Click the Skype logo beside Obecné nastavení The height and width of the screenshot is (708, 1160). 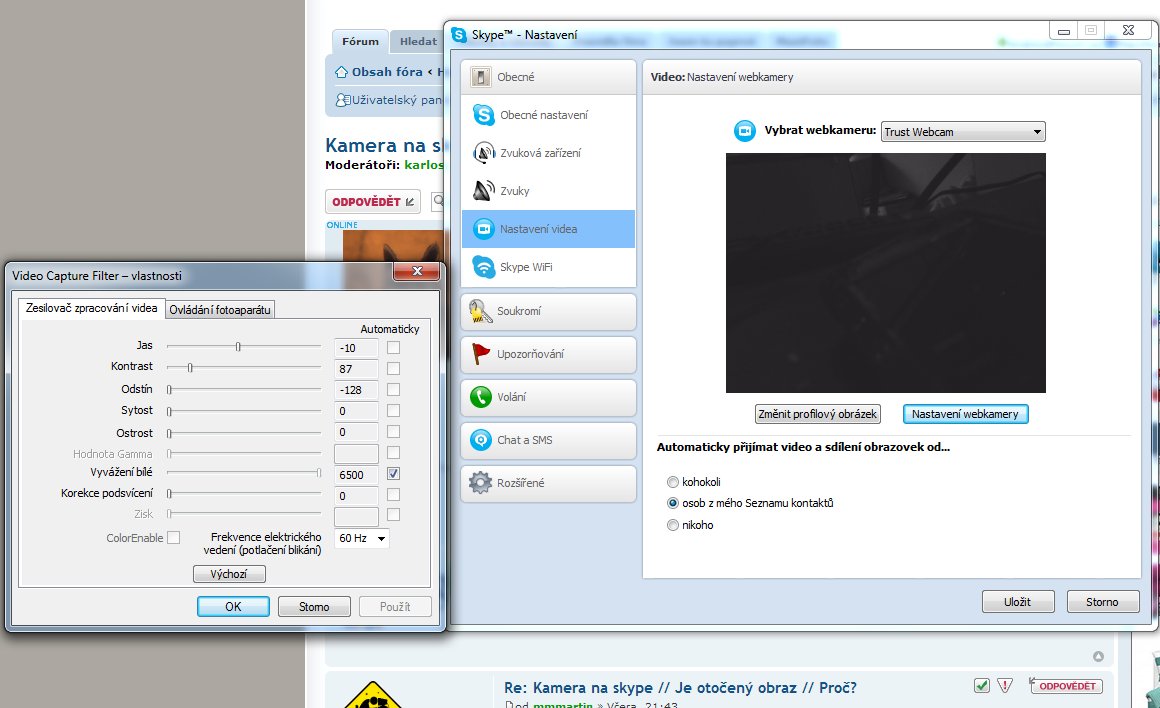tap(483, 115)
